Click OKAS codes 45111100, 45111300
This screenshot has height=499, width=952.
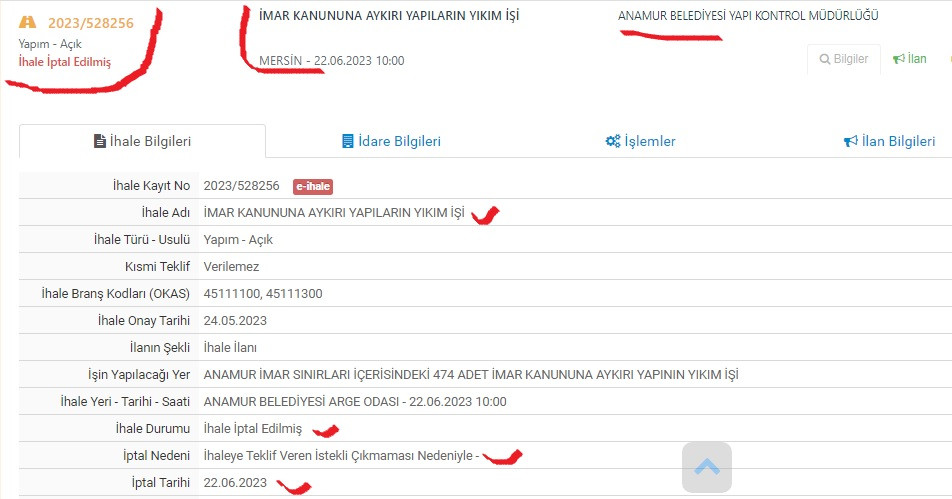point(263,294)
